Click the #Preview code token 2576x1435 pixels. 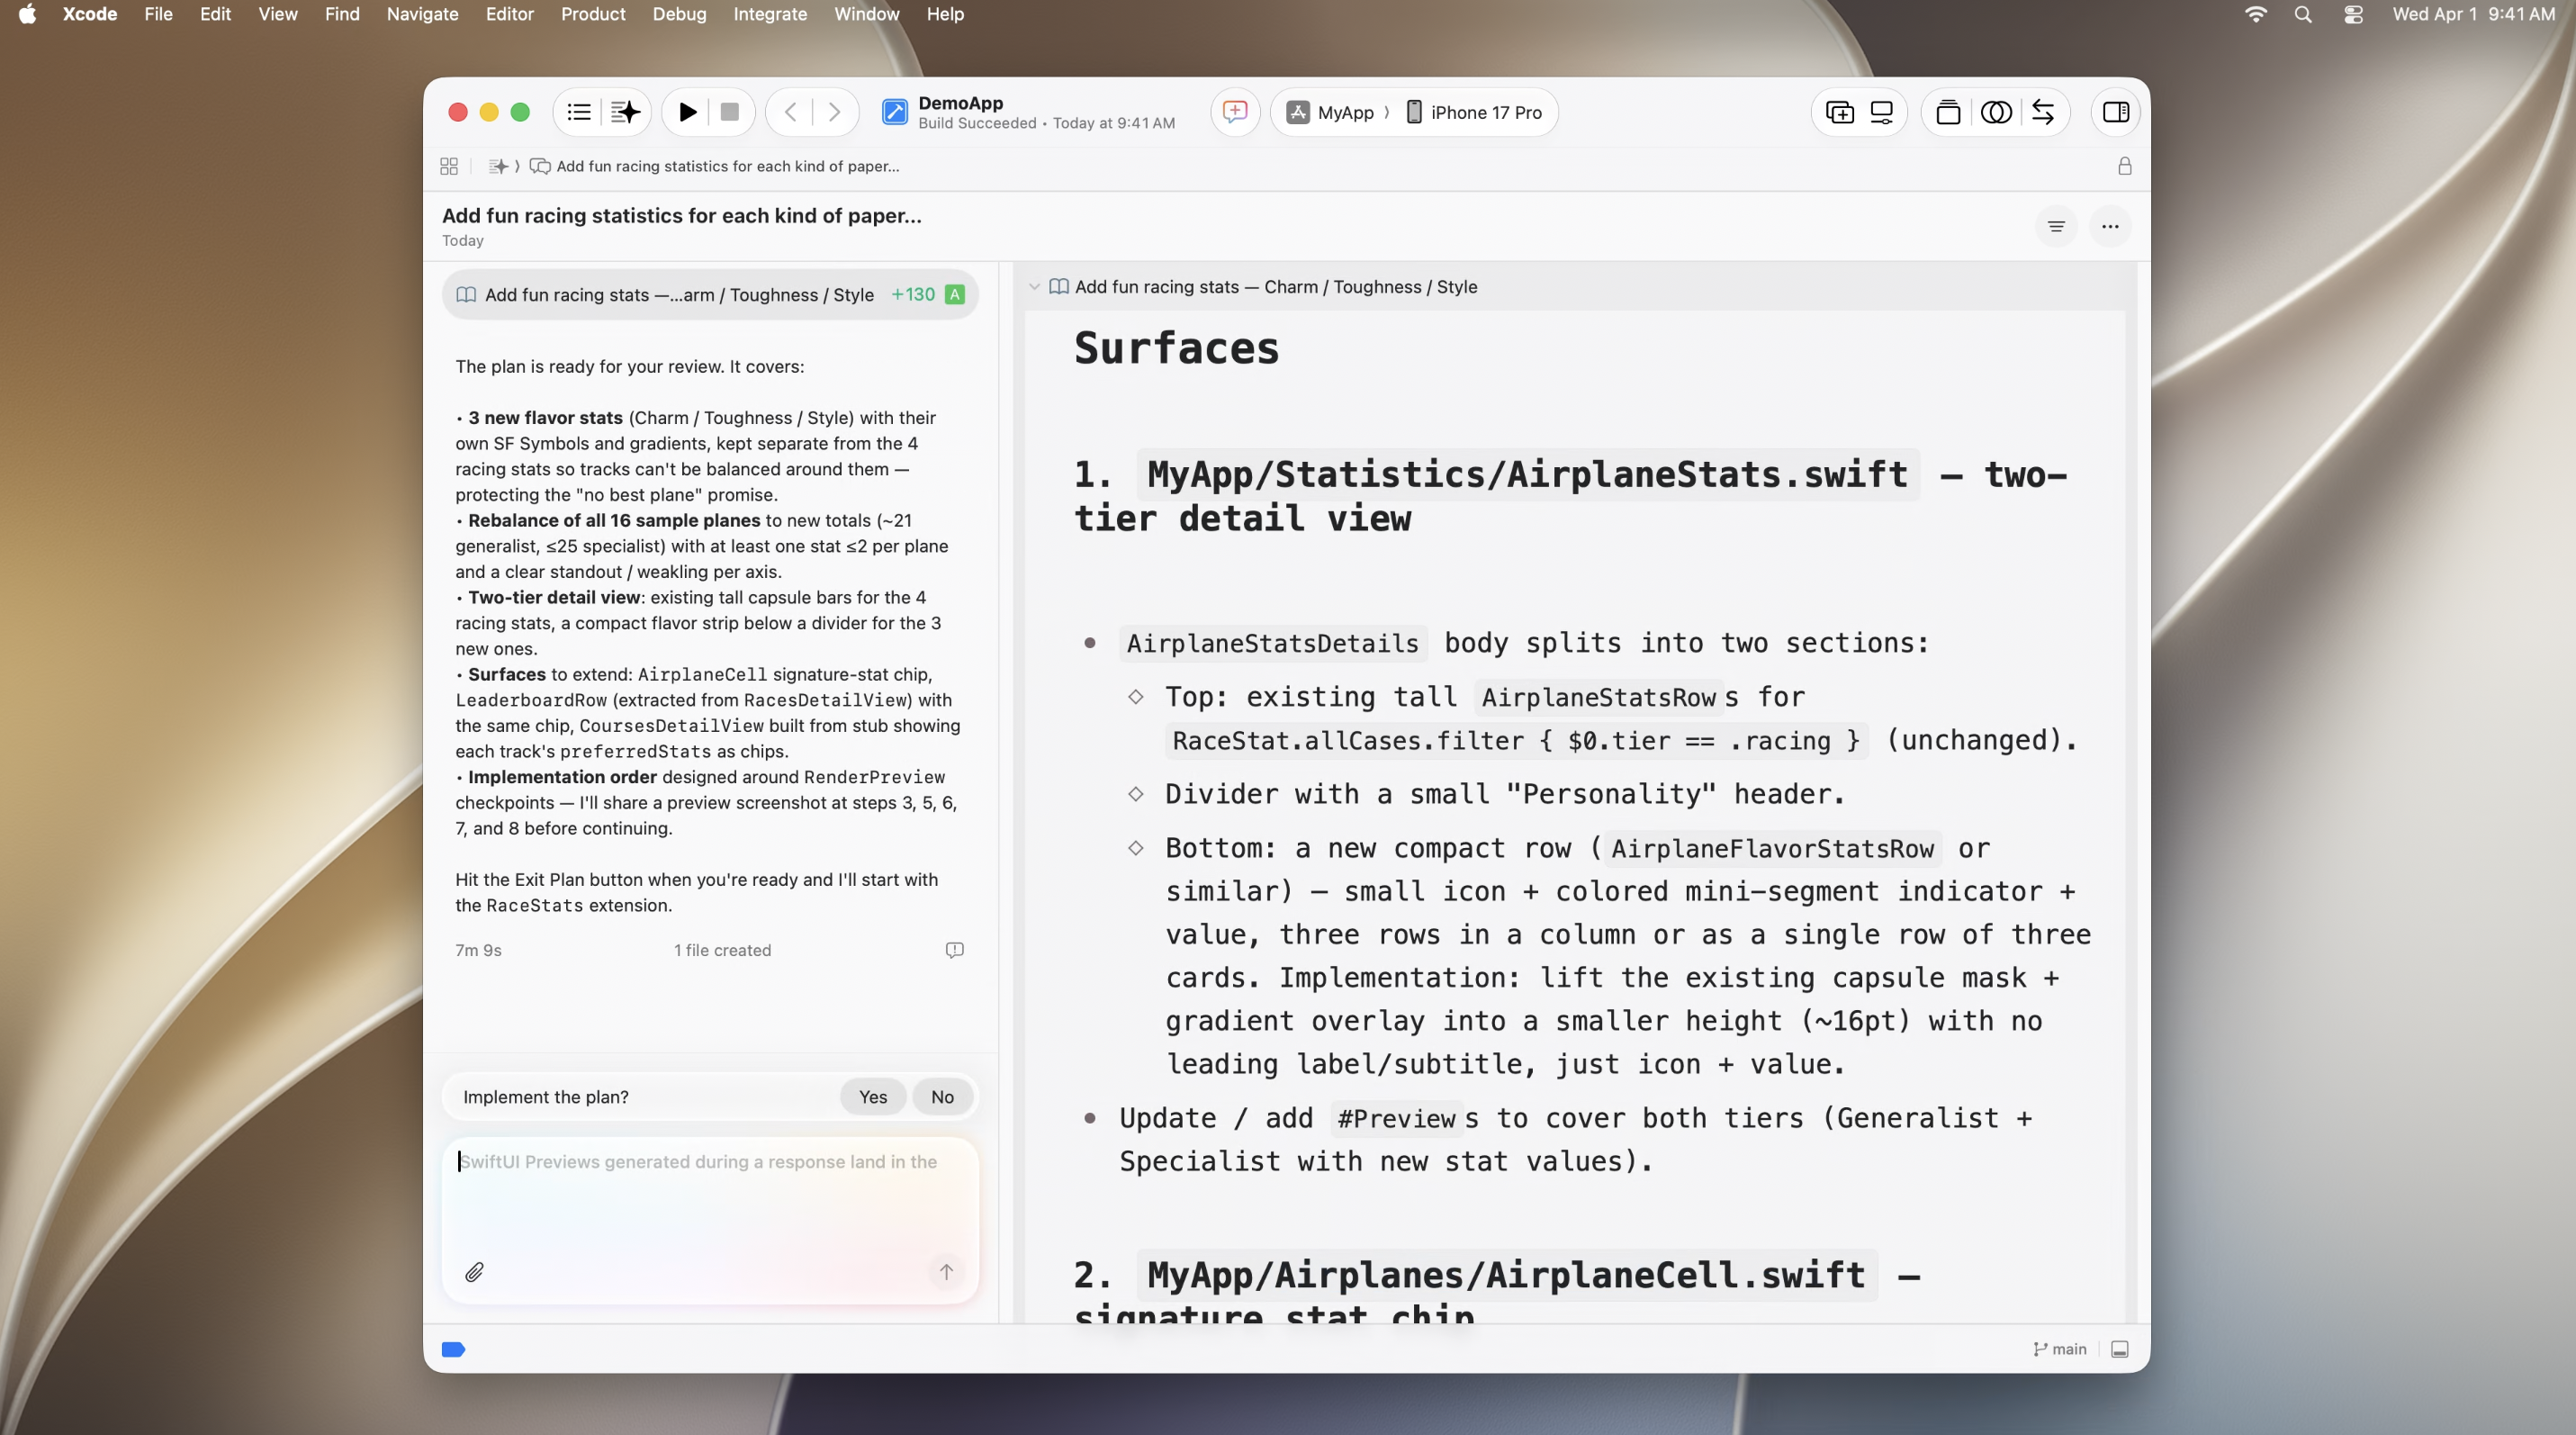tap(1396, 1119)
